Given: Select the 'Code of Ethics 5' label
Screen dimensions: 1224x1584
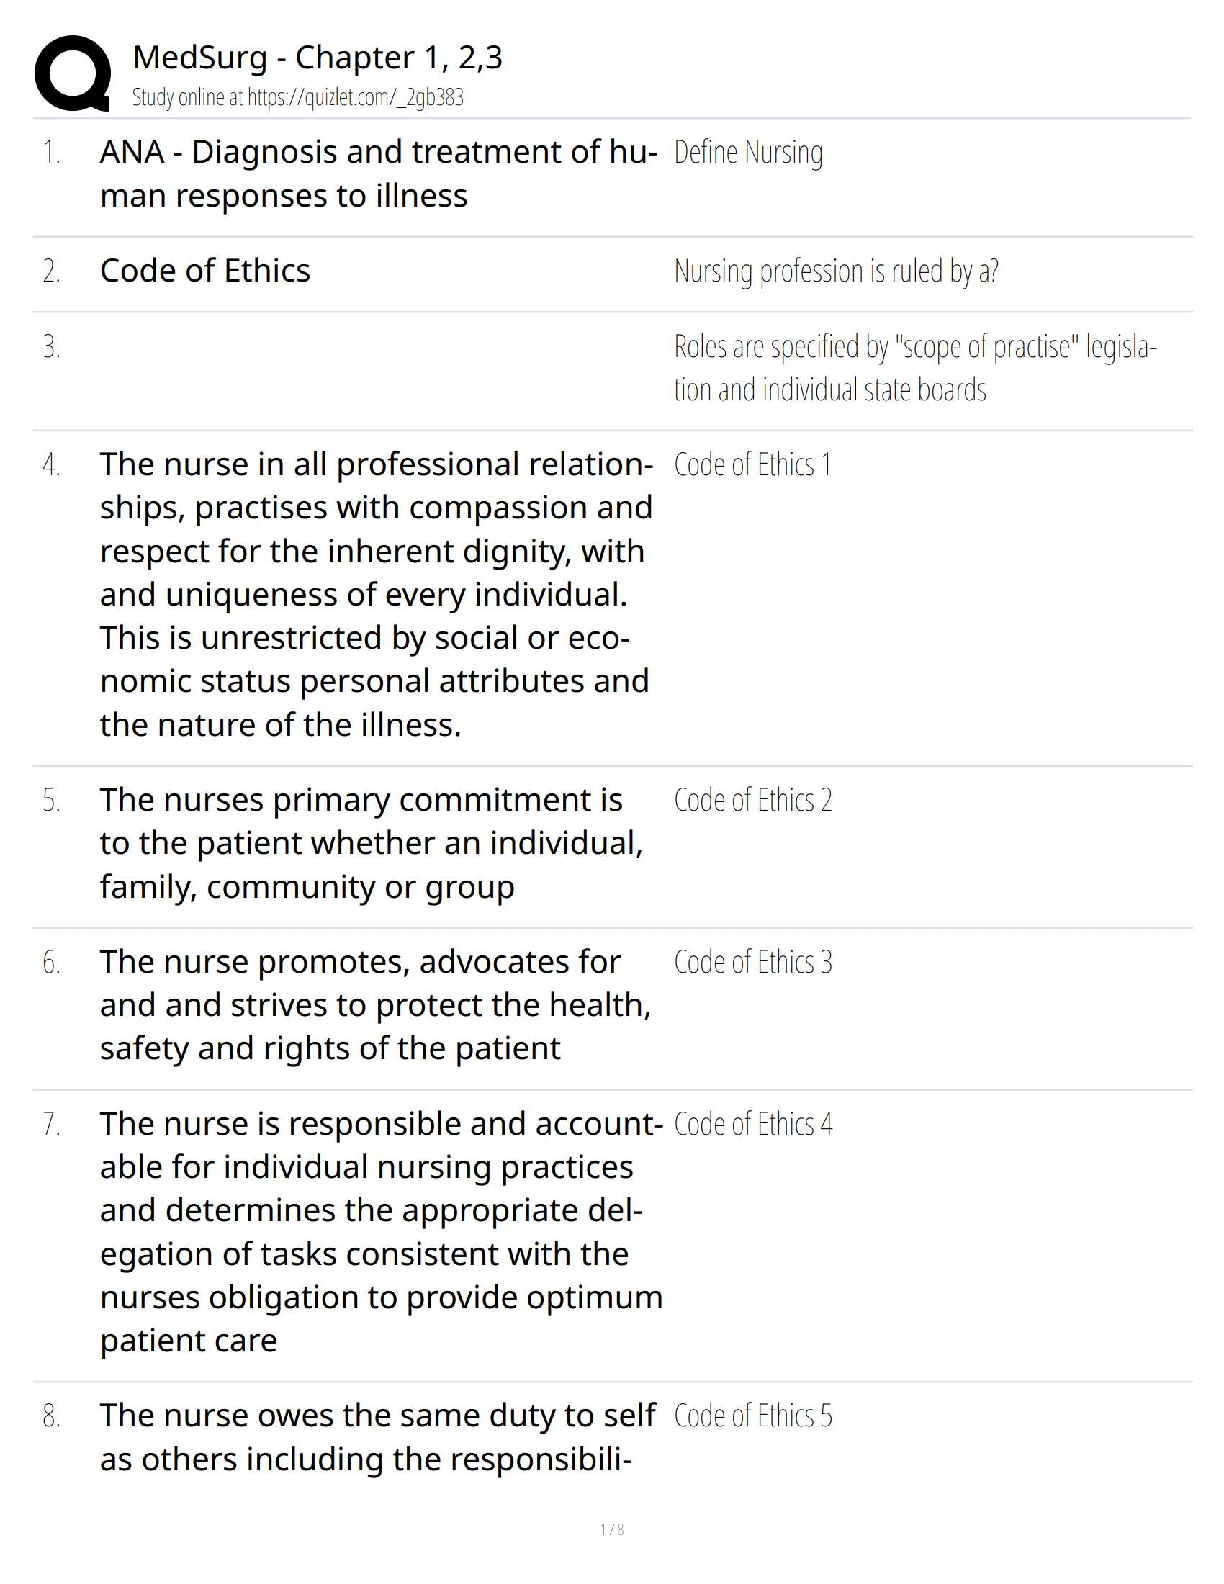Looking at the screenshot, I should (x=752, y=1417).
